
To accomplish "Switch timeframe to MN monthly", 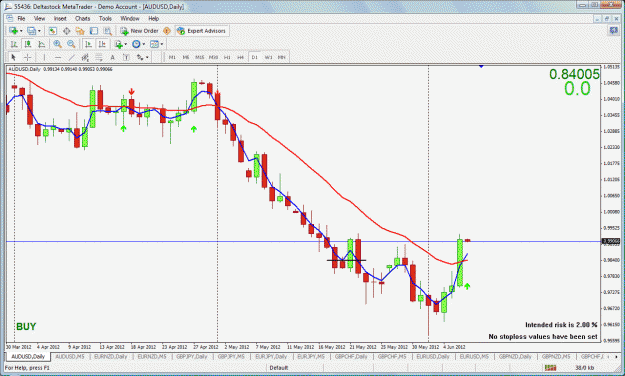I will [282, 57].
